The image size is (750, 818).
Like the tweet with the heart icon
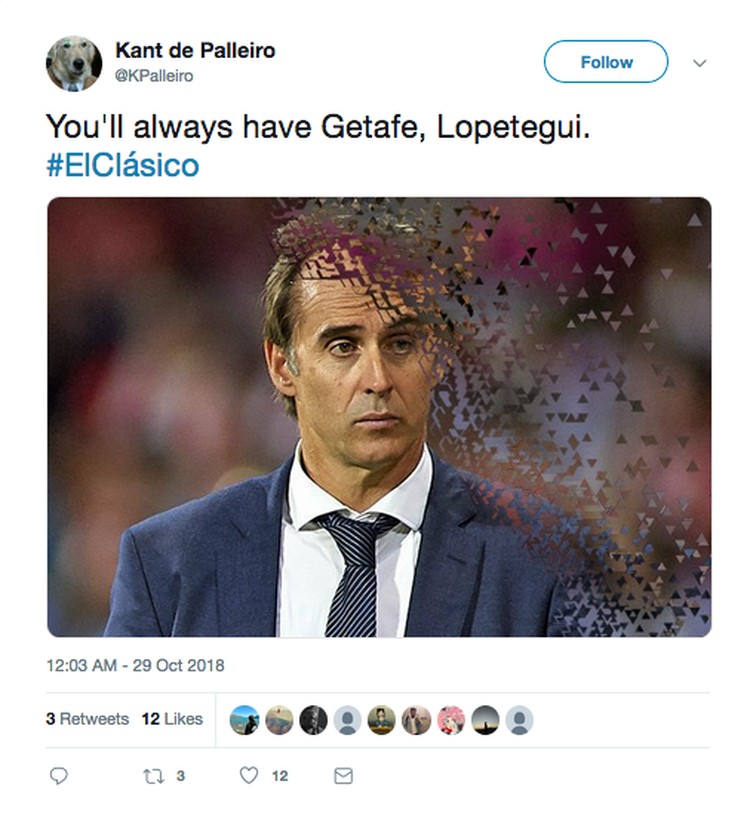click(x=249, y=775)
